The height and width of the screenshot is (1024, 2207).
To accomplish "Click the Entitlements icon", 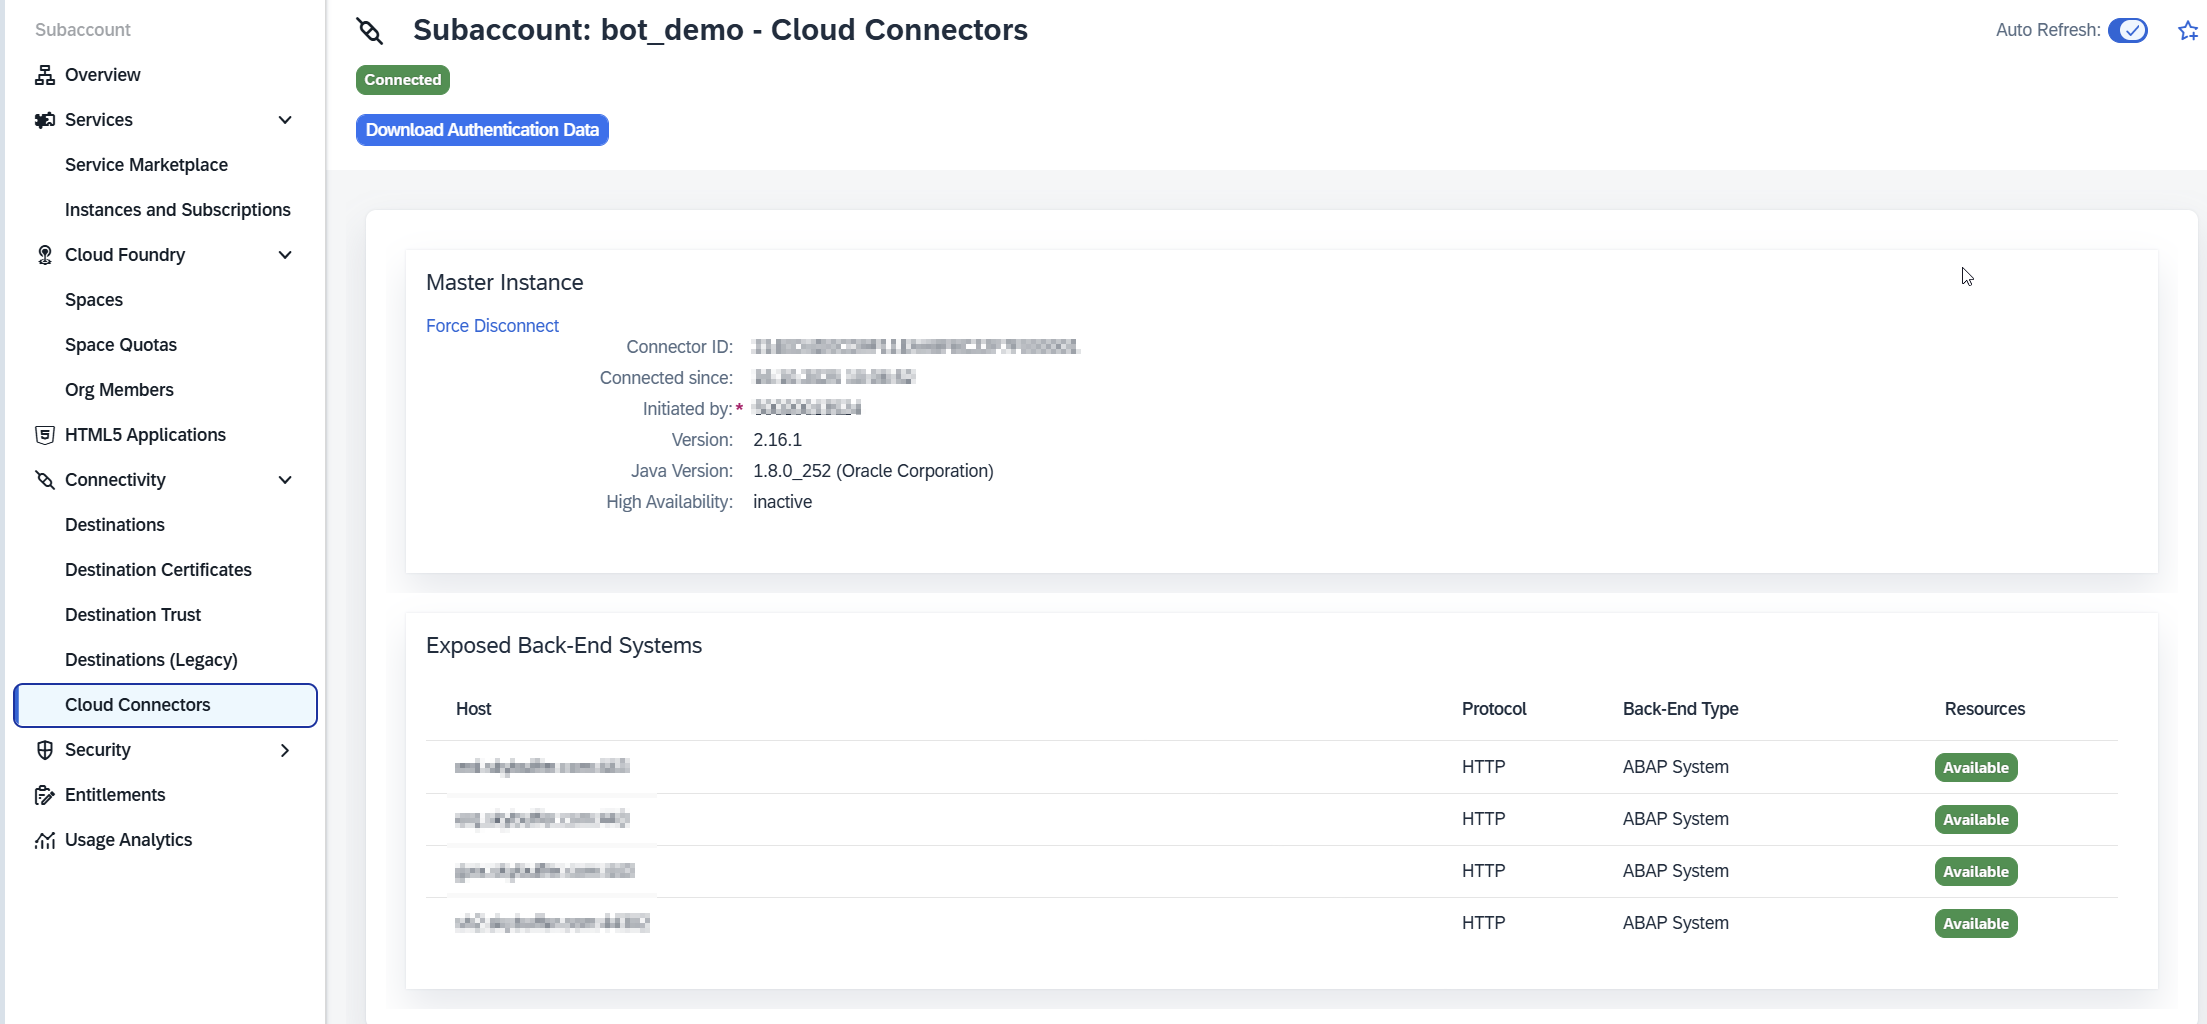I will [44, 795].
